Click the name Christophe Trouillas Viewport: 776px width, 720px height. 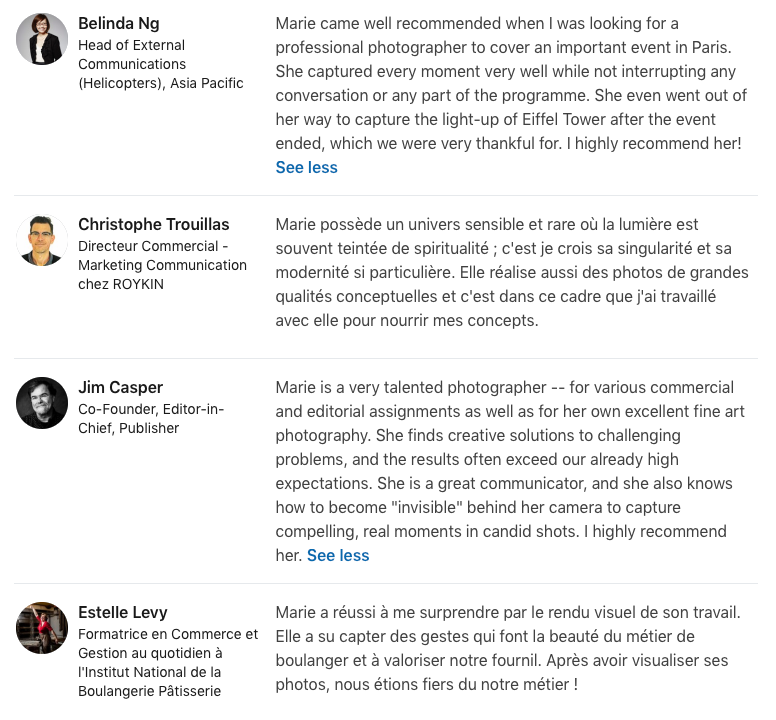153,224
